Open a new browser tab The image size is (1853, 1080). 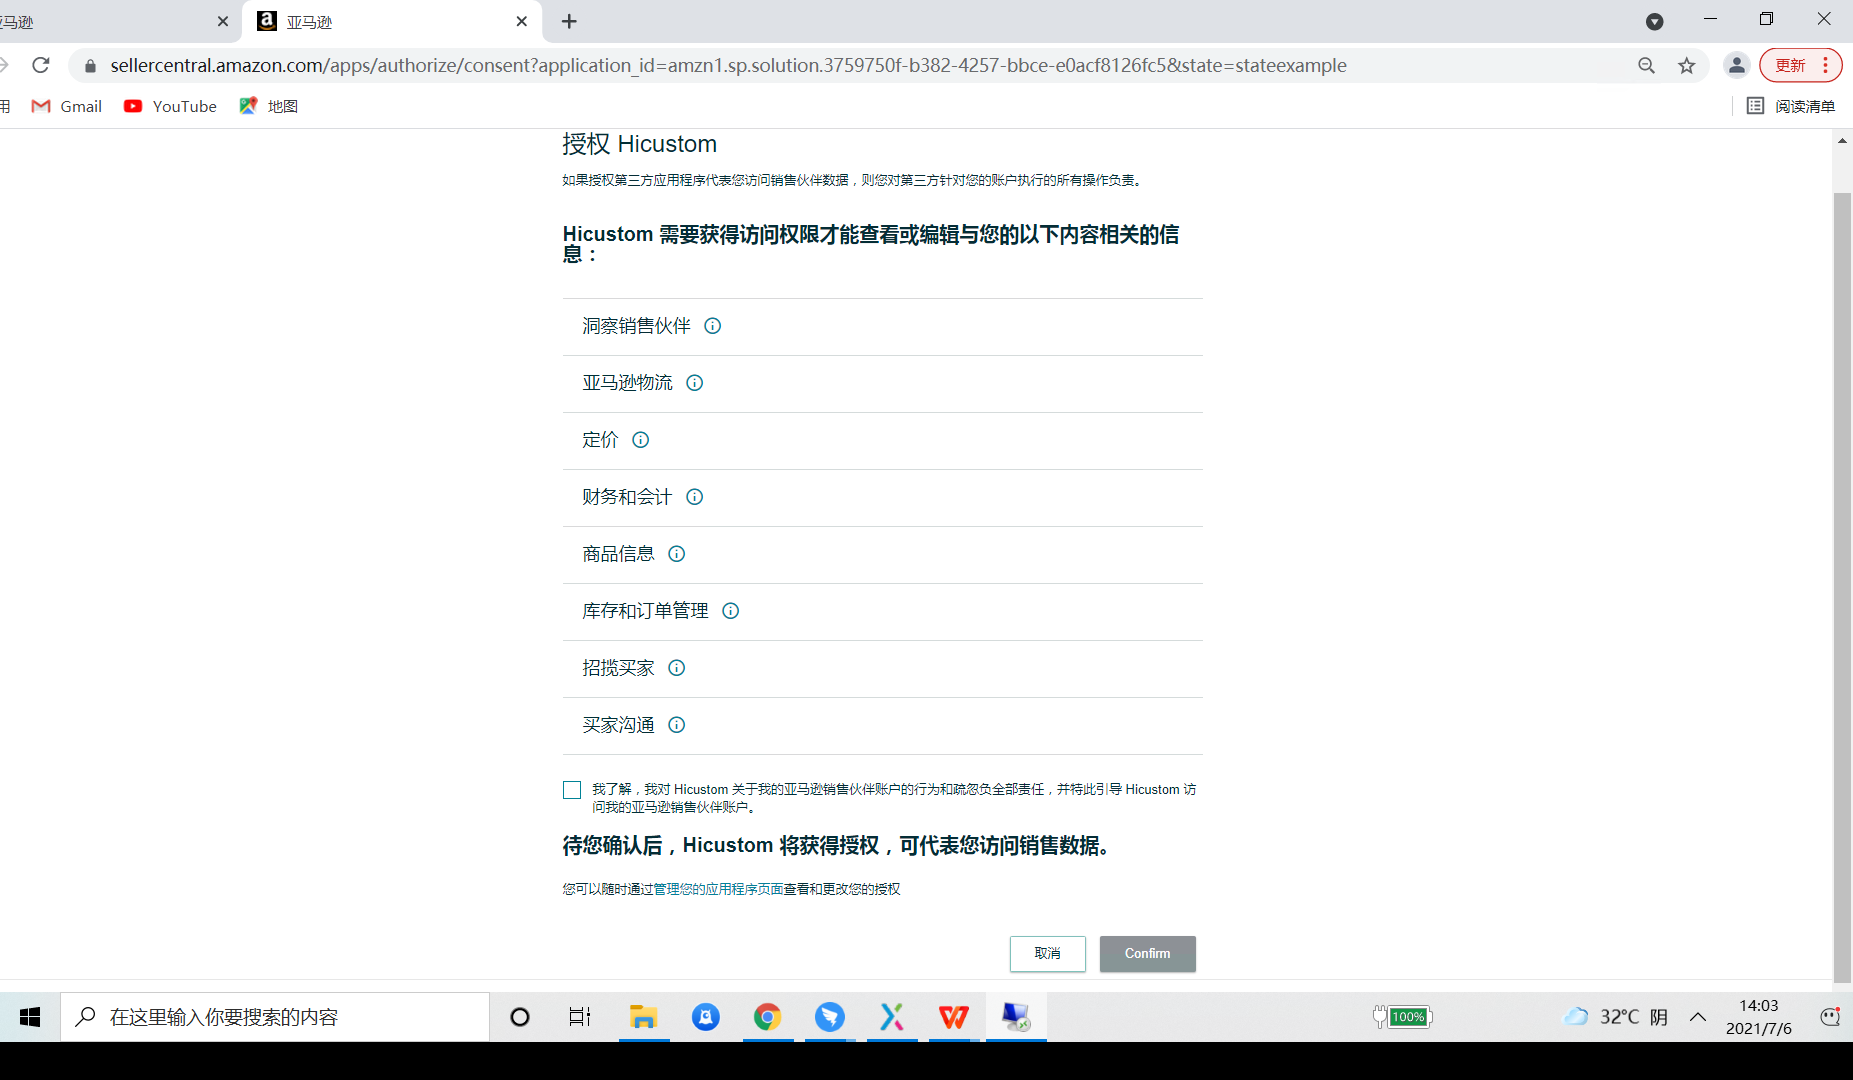click(569, 21)
